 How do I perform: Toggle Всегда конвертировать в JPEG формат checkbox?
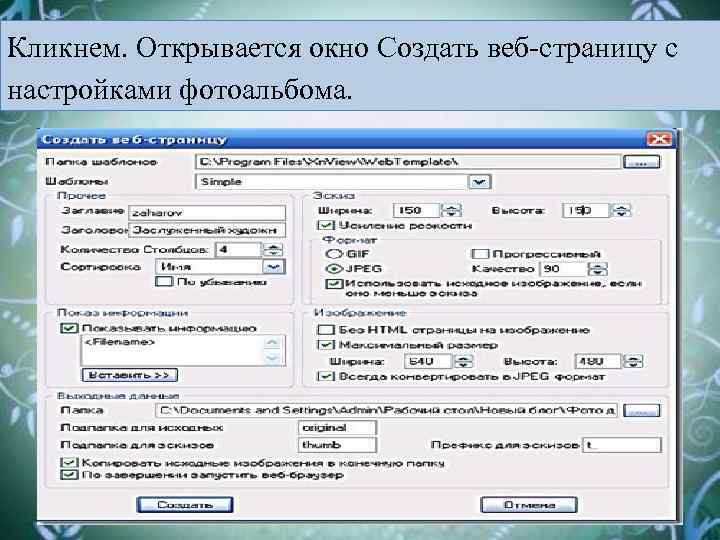point(326,376)
